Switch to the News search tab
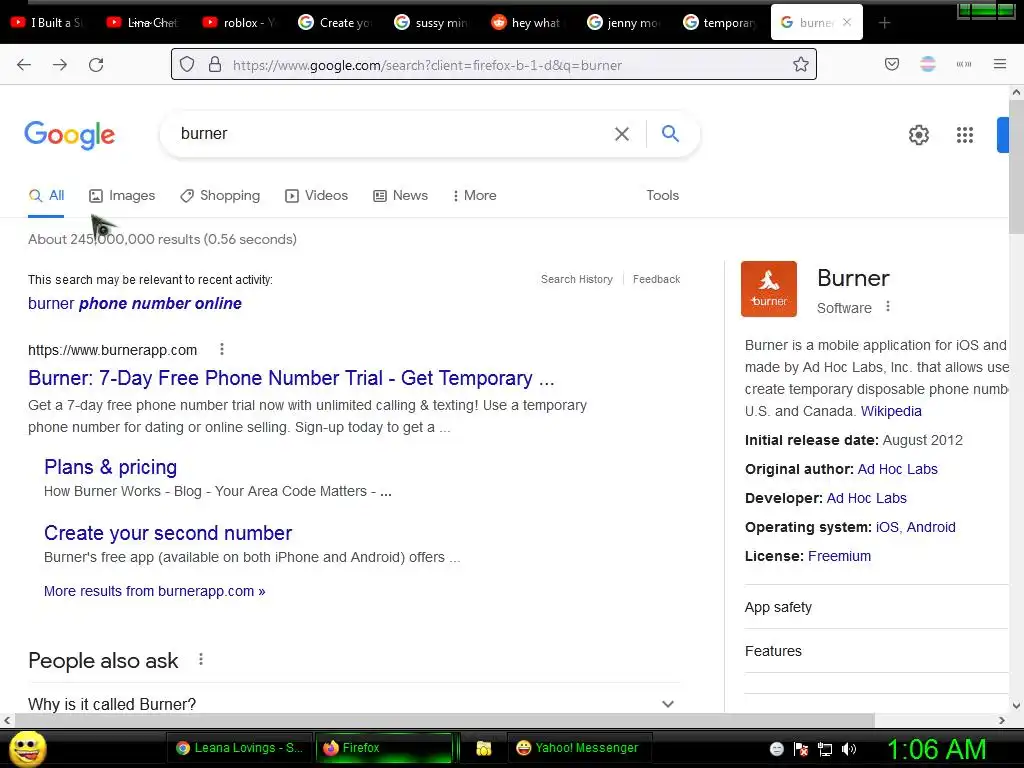Image resolution: width=1024 pixels, height=768 pixels. pos(400,195)
